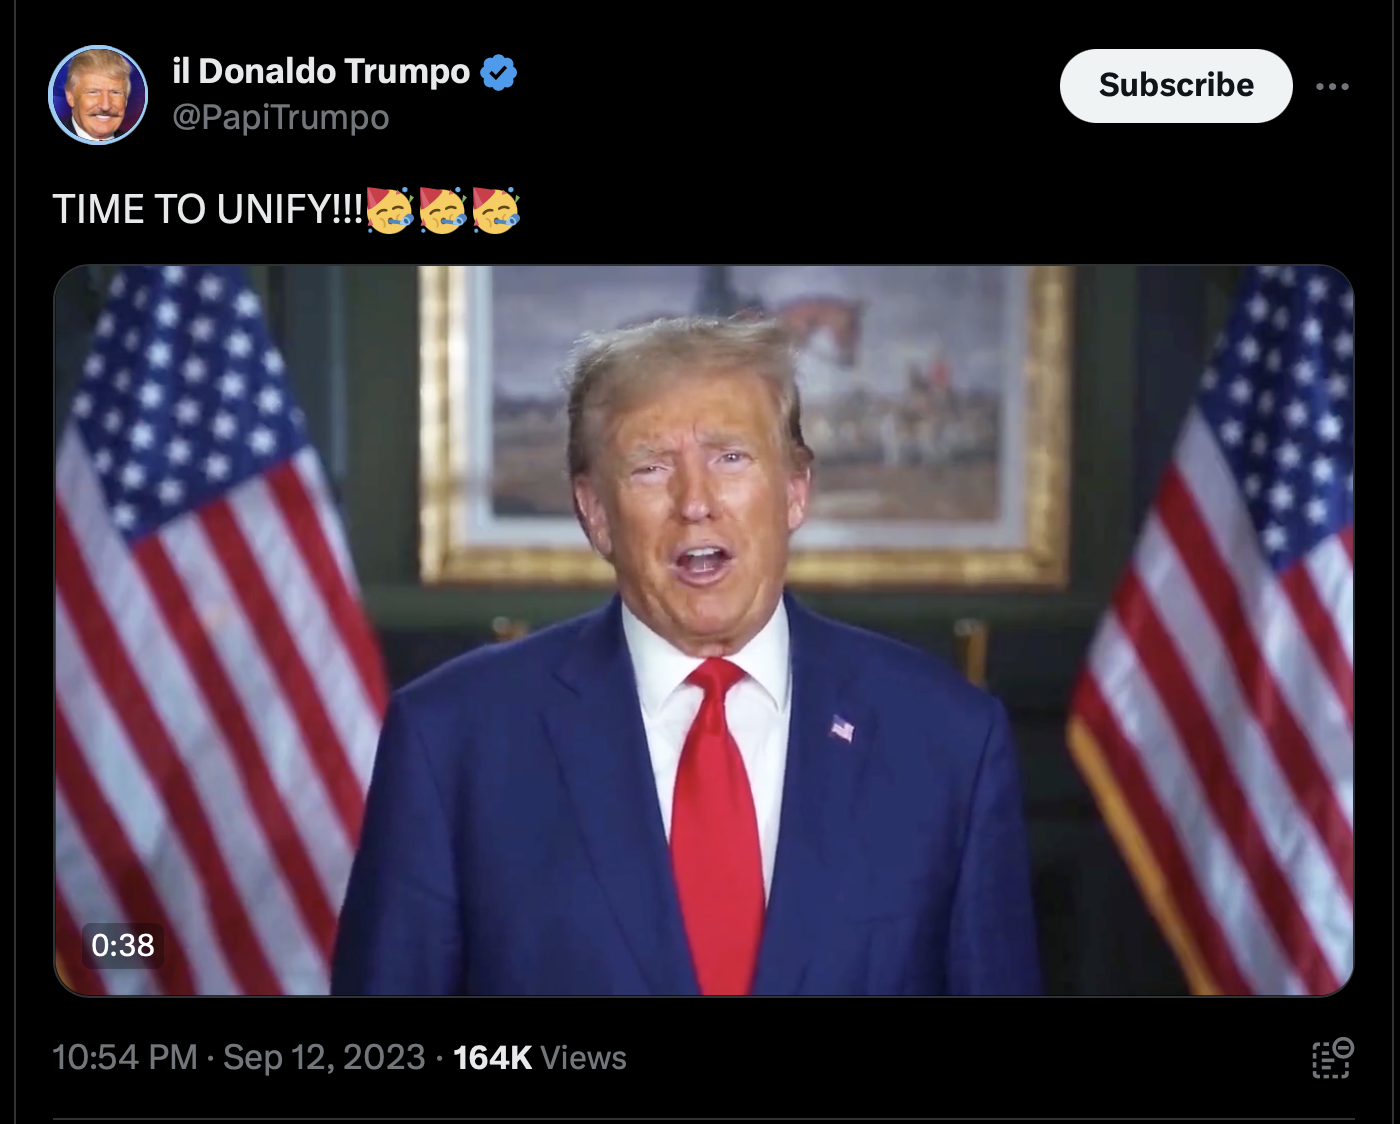Click the blue verified checkmark badge
Screen dimensions: 1400x1124
(x=498, y=72)
